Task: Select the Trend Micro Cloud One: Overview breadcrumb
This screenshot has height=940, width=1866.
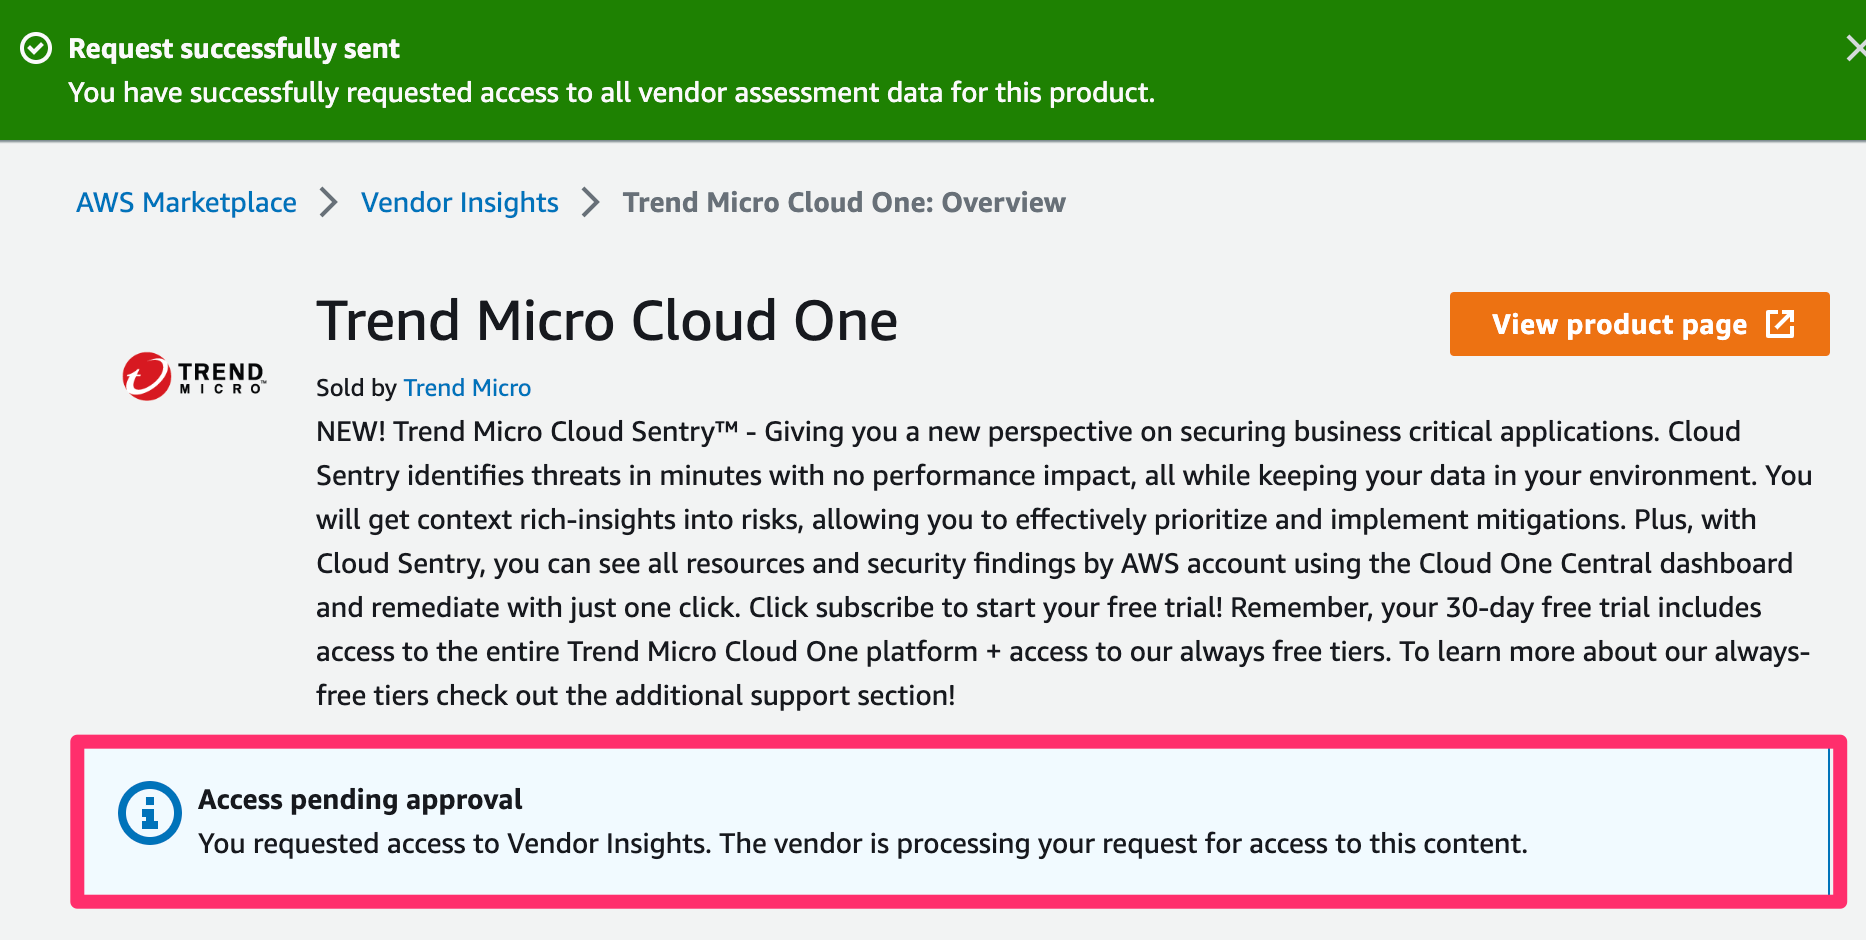Action: point(844,202)
